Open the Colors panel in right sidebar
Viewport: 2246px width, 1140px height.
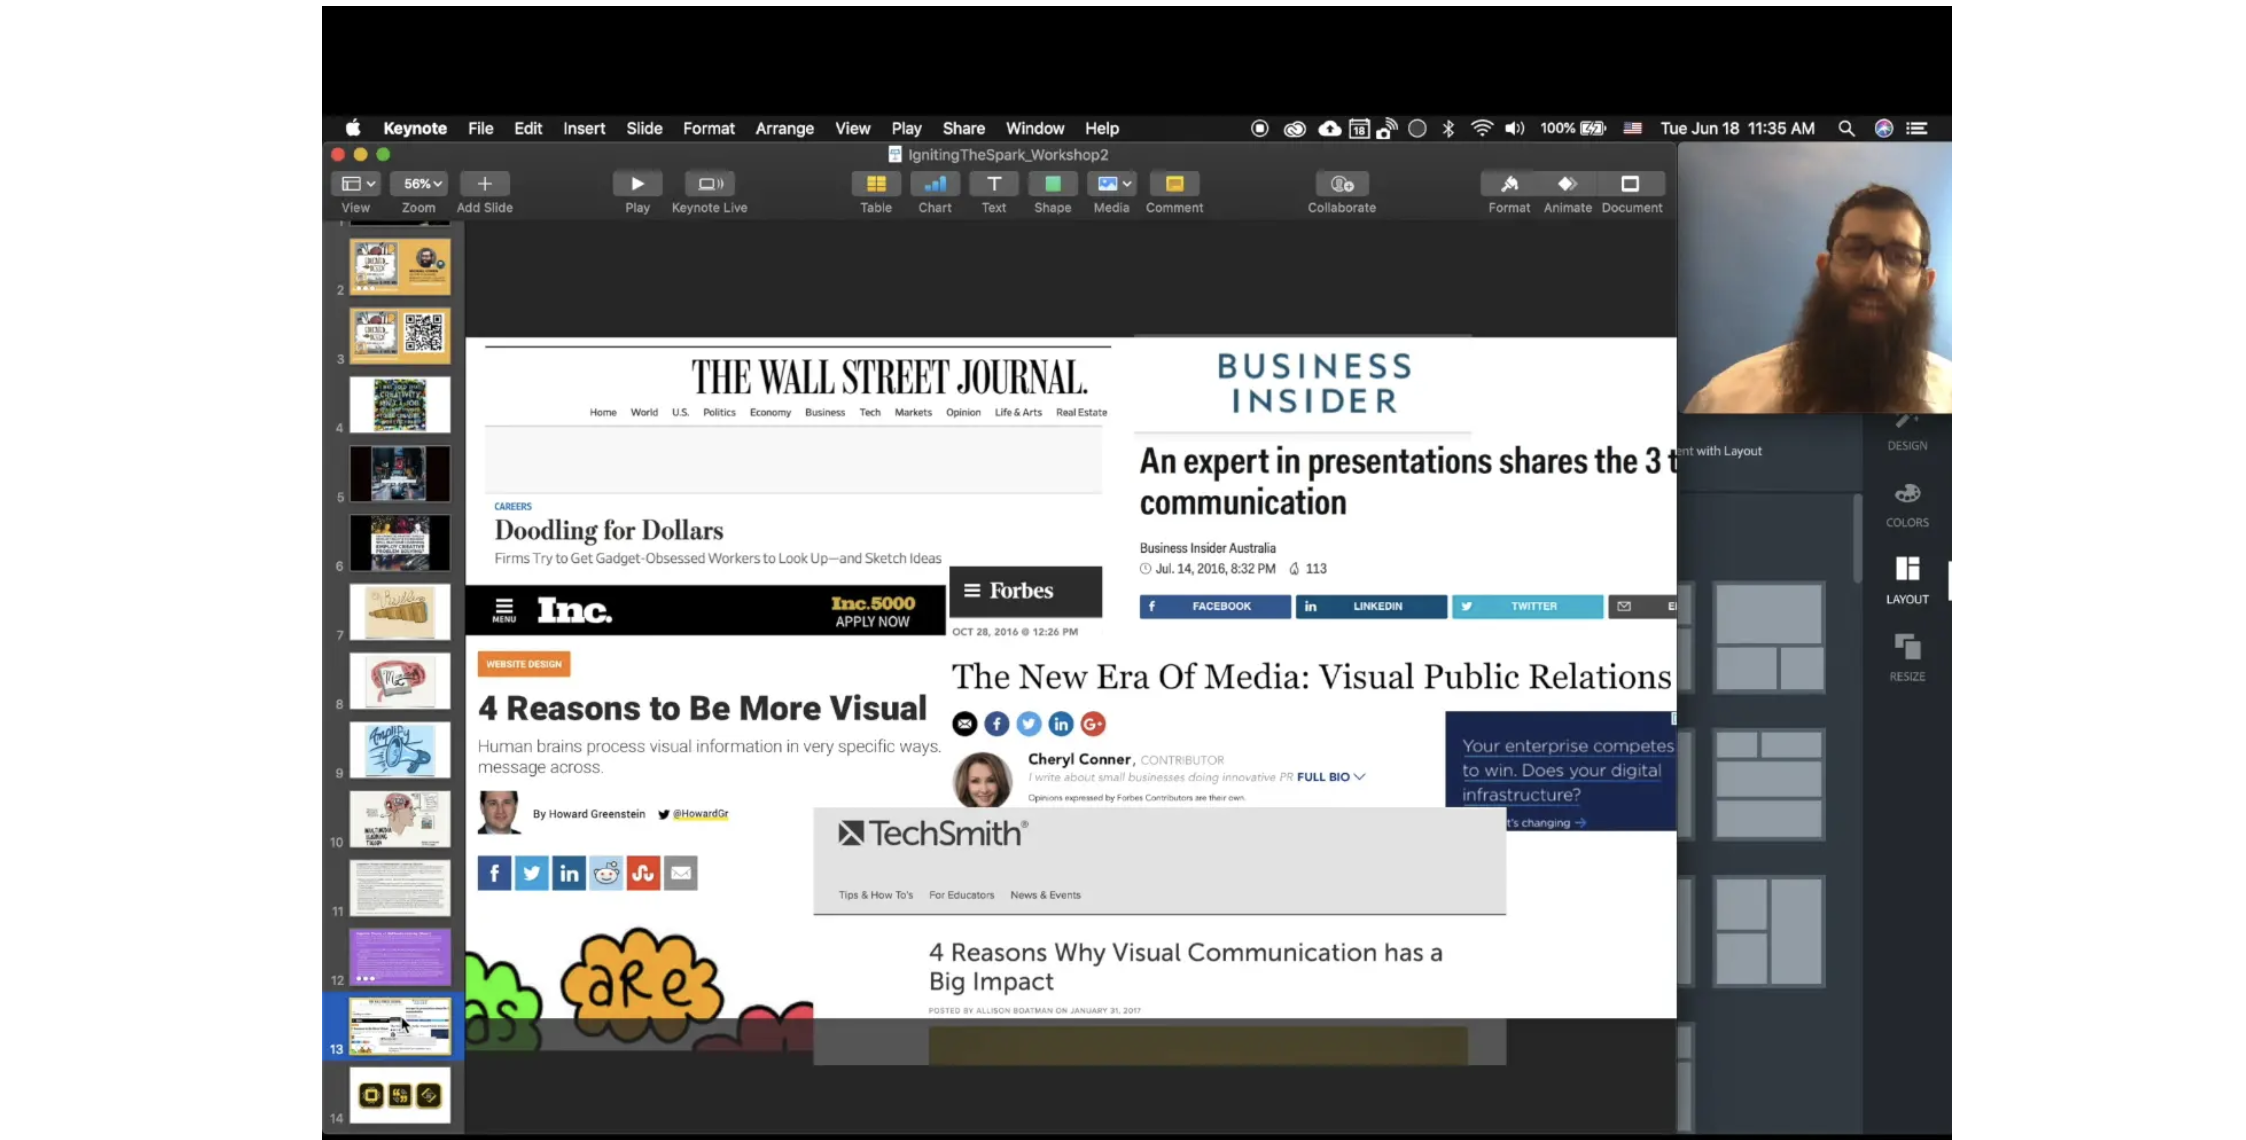[x=1907, y=503]
